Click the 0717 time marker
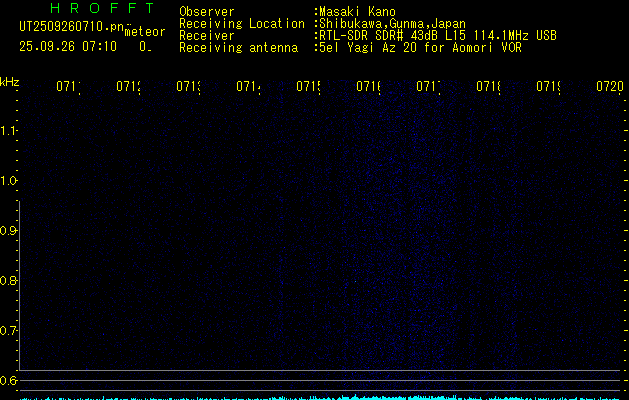 point(428,87)
